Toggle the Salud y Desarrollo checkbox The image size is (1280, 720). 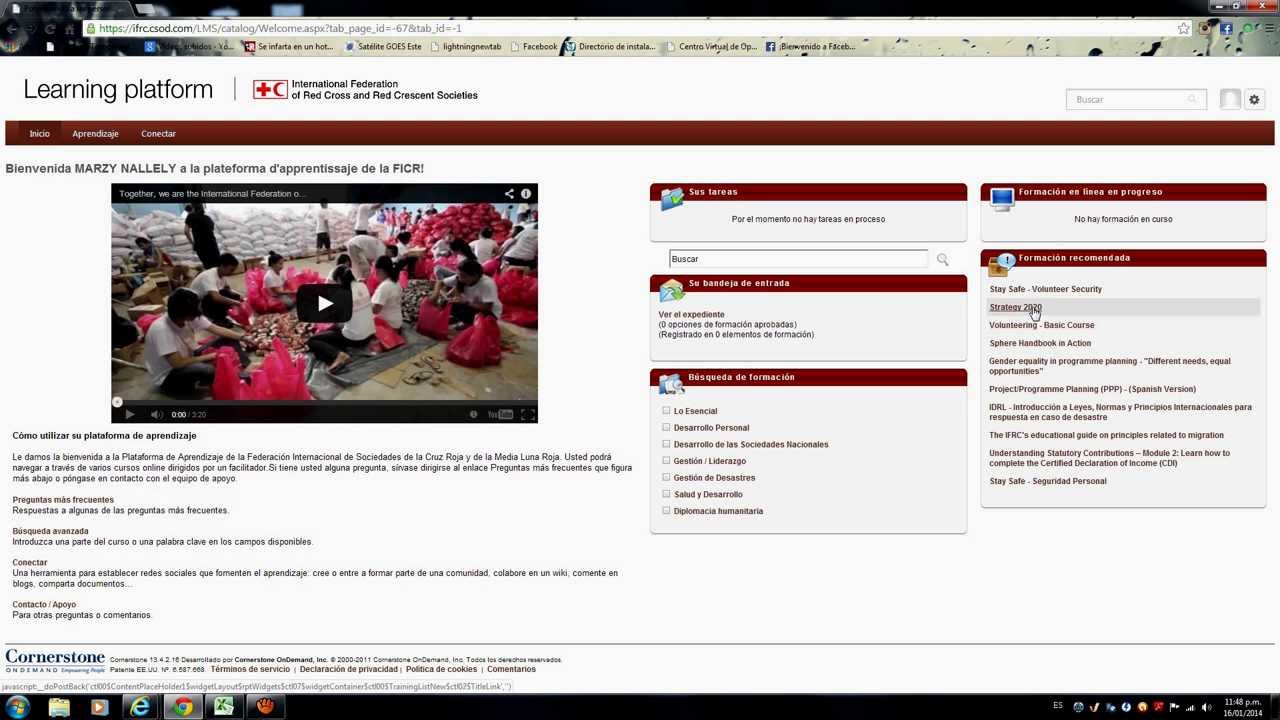(x=666, y=494)
